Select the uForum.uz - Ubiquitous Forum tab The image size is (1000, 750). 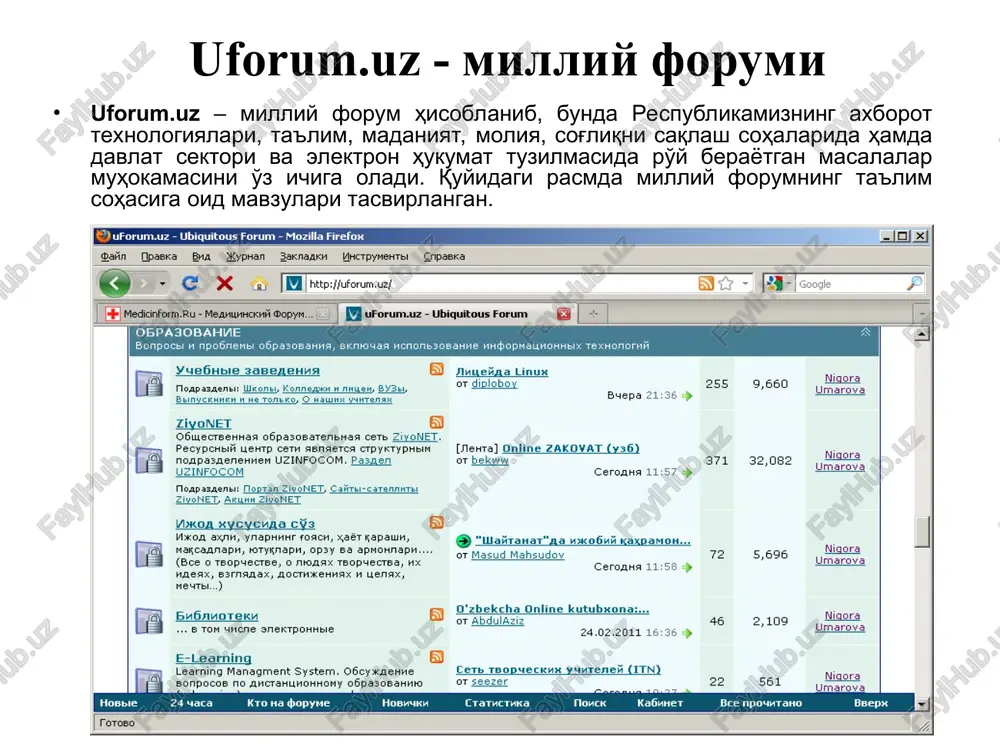(446, 314)
